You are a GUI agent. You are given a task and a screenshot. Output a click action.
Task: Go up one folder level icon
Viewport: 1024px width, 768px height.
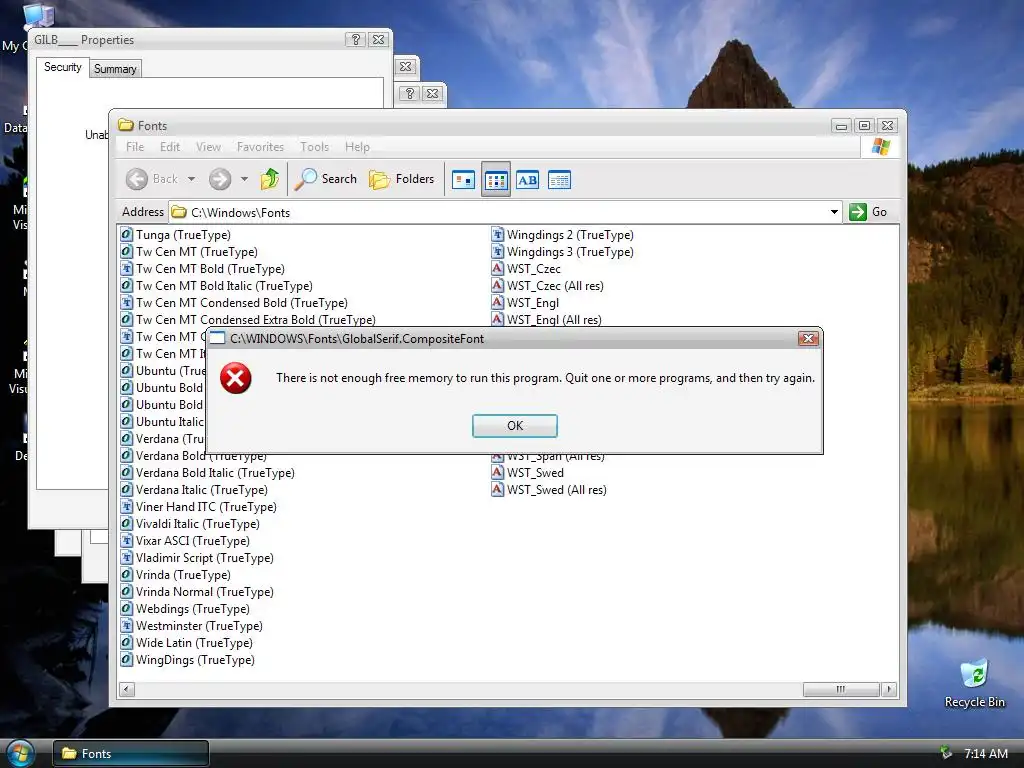point(270,179)
